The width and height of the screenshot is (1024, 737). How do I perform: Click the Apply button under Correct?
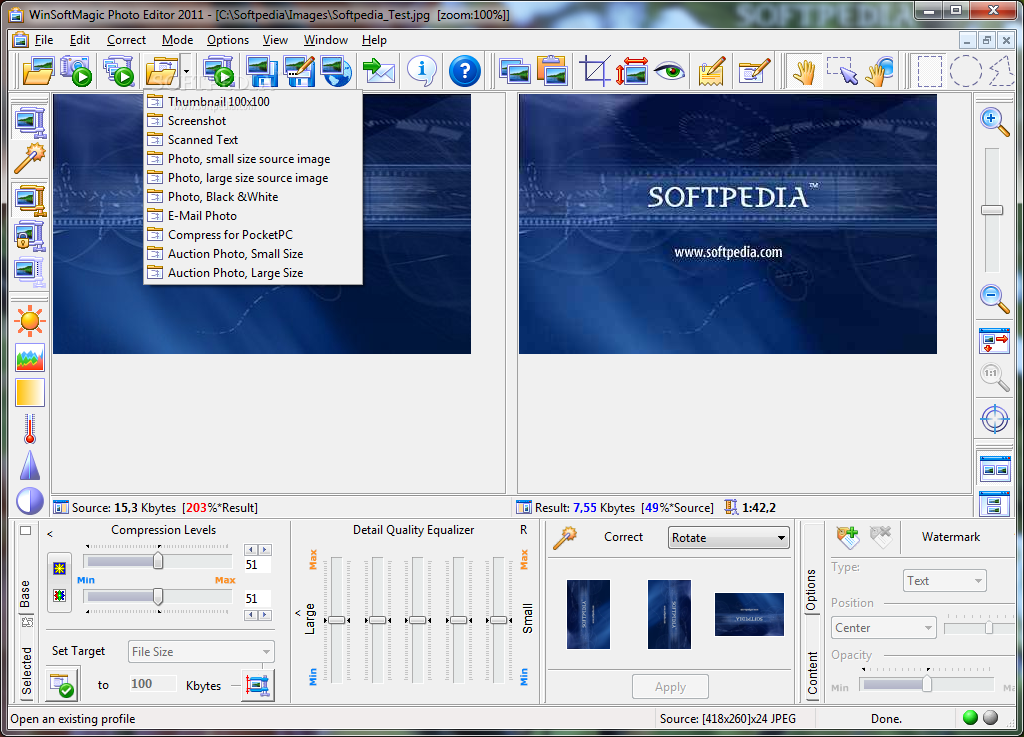[670, 687]
